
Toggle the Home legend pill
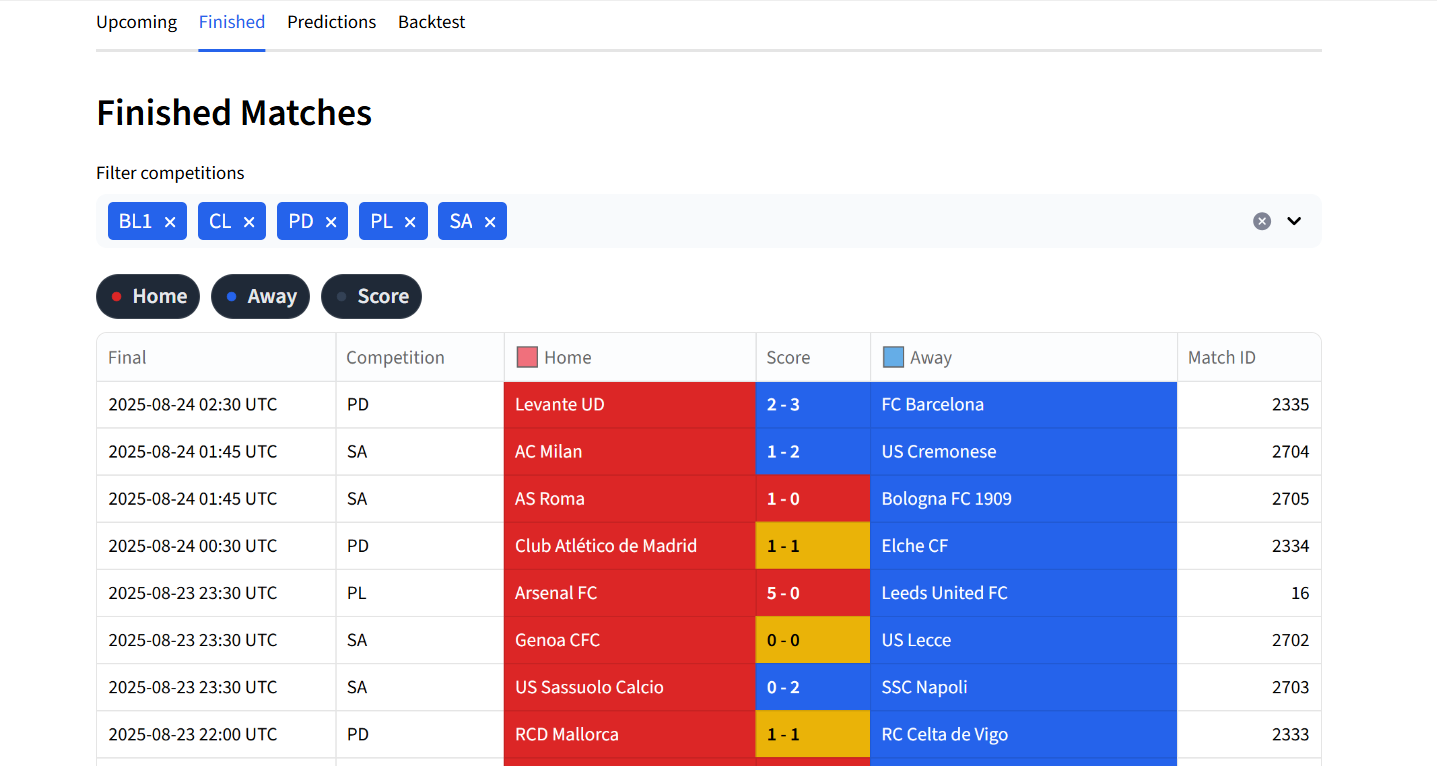(x=148, y=297)
